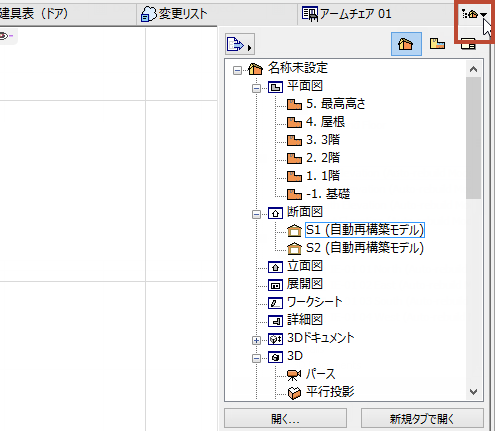Select the Project Map view button
The image size is (495, 431).
(406, 44)
